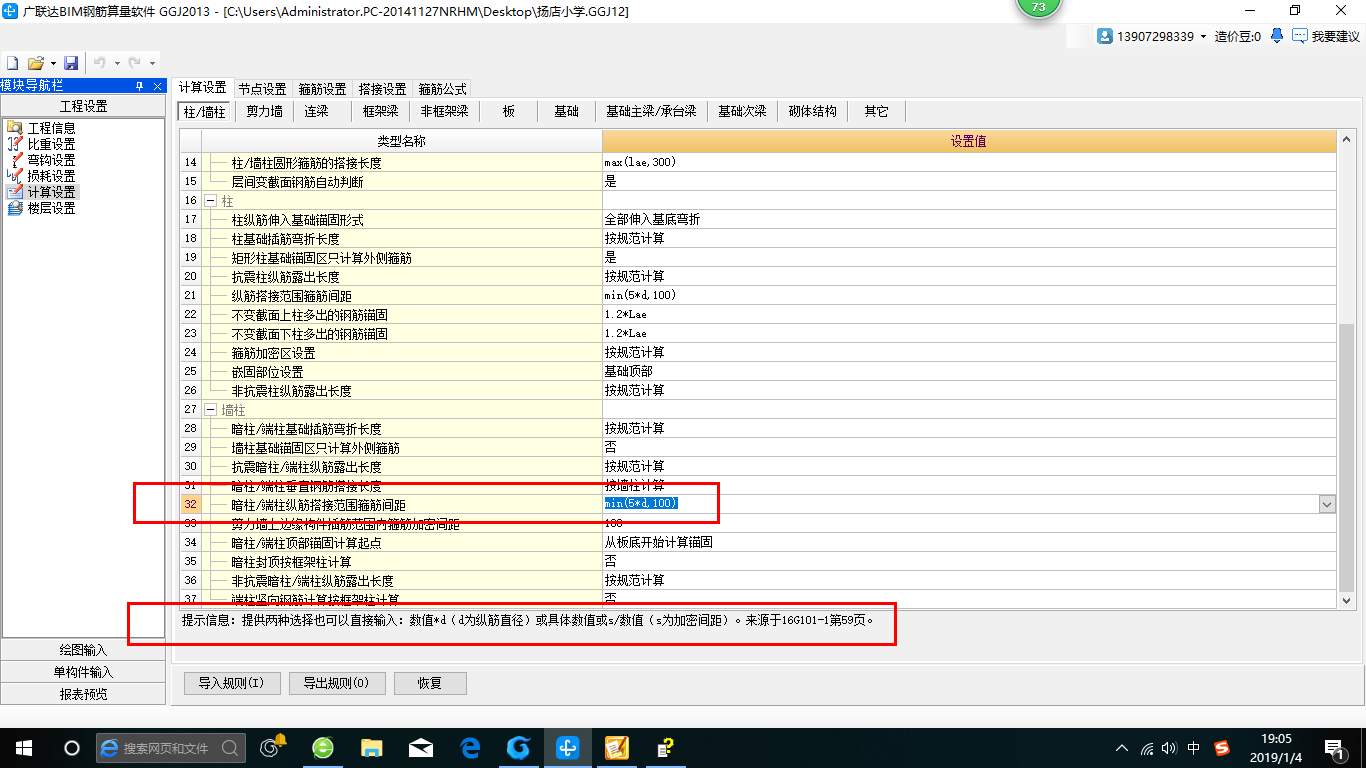
Task: Switch to the 搭接设置 tab
Action: click(x=382, y=89)
